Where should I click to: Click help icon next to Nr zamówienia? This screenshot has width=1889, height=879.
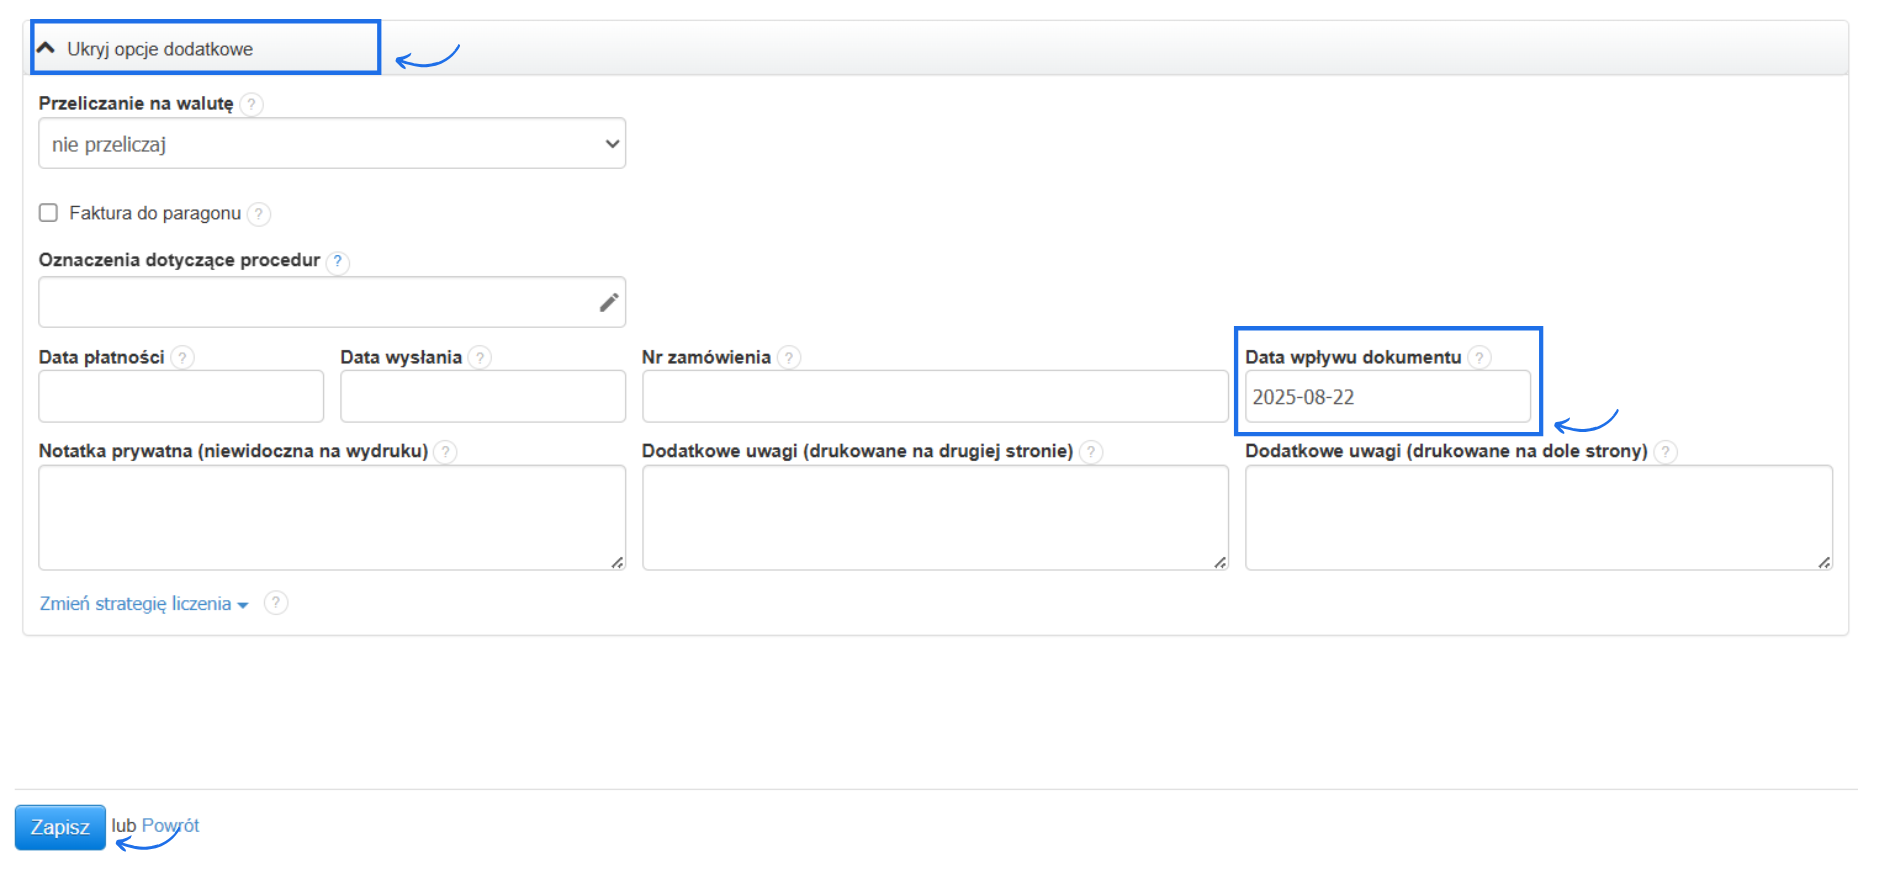[x=789, y=358]
